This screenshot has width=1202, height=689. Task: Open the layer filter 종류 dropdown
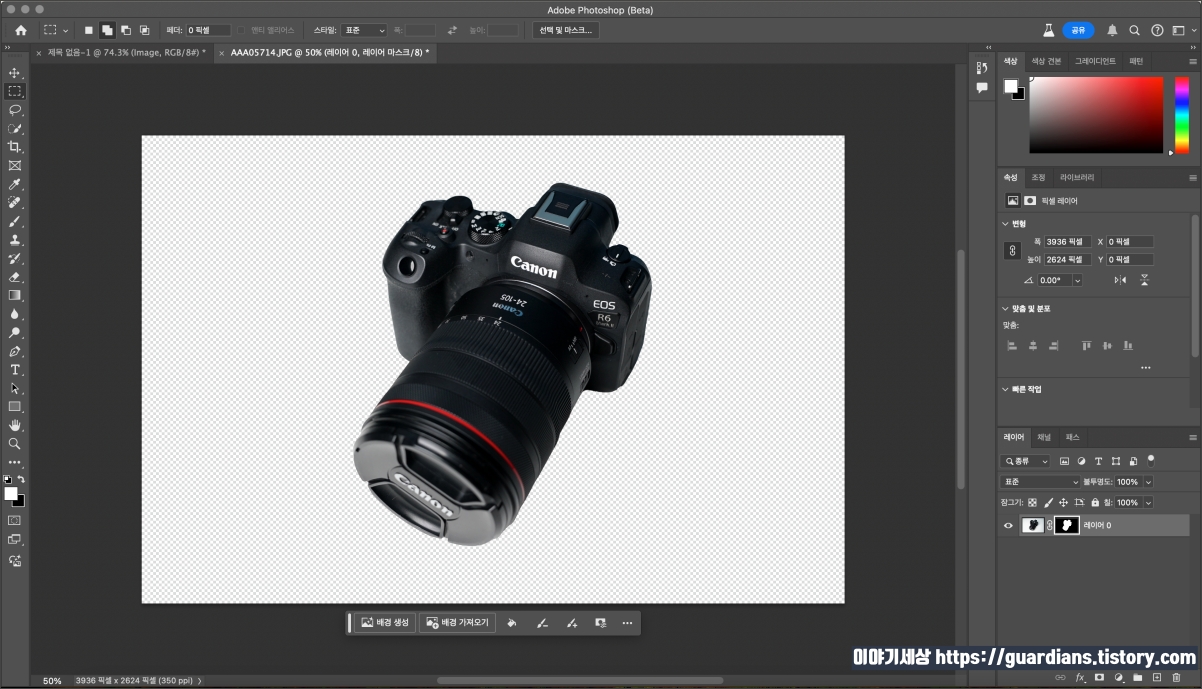click(1025, 461)
